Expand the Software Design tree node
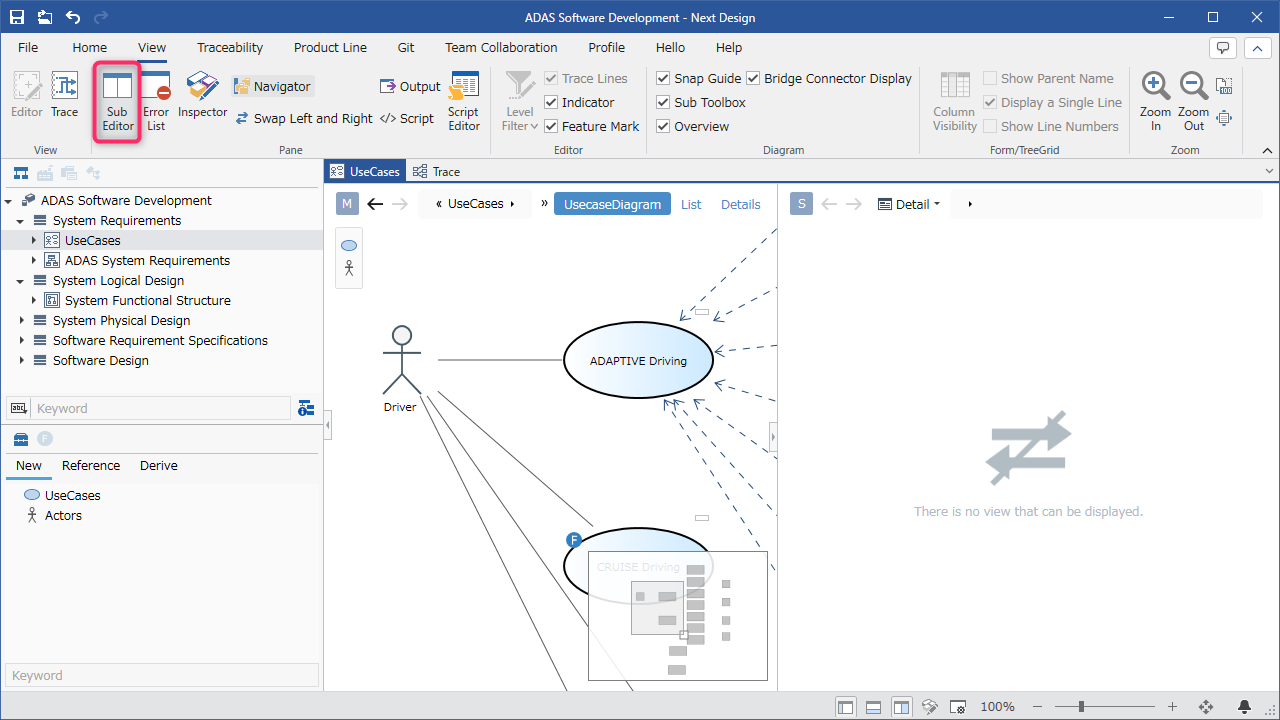 [x=21, y=360]
